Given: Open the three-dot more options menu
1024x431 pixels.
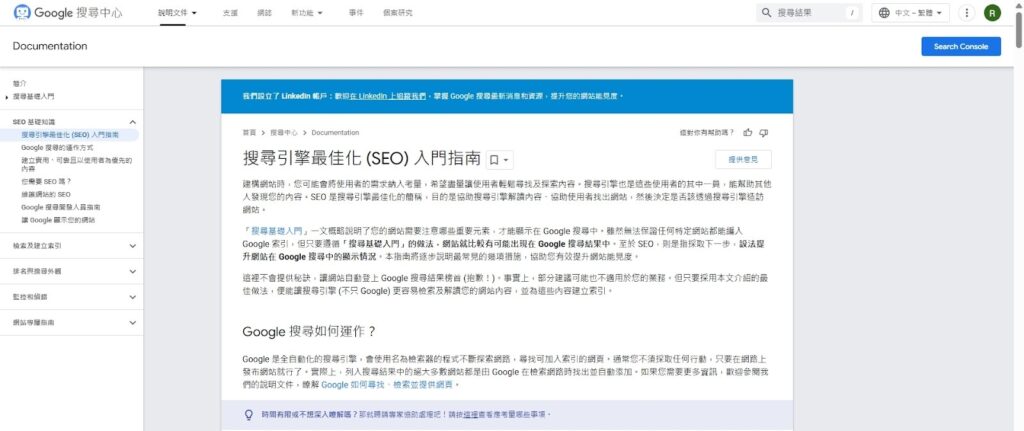Looking at the screenshot, I should [966, 13].
